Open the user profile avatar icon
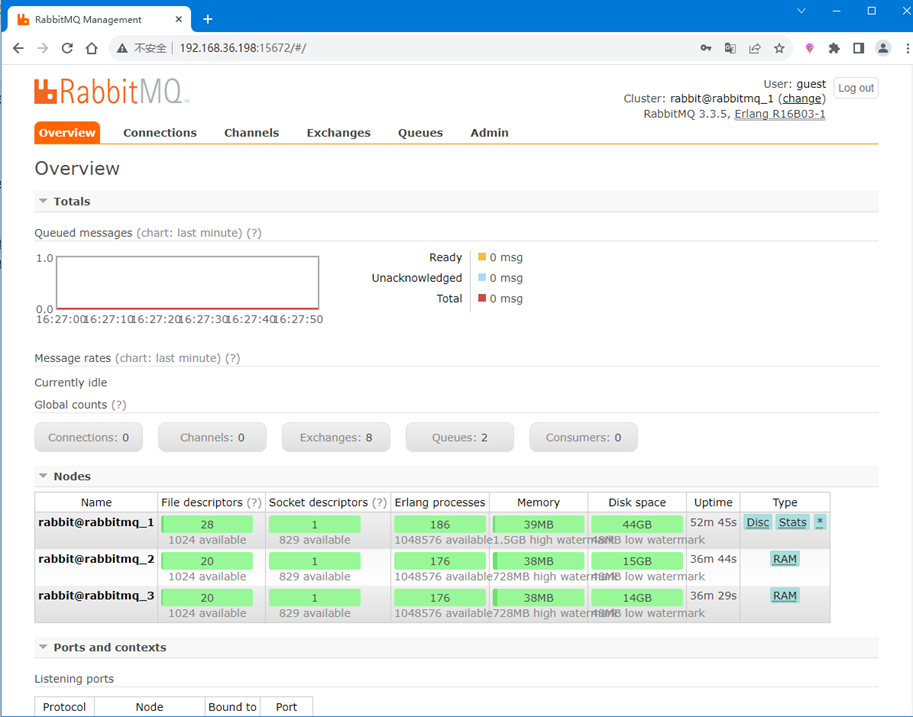Image resolution: width=913 pixels, height=717 pixels. (883, 48)
